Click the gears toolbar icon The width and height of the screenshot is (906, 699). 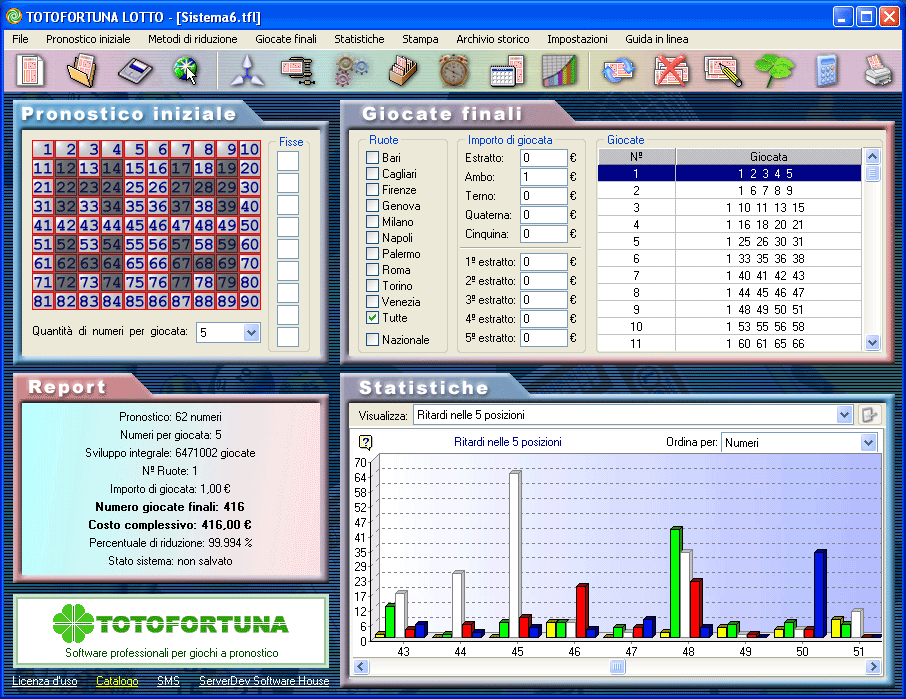(x=350, y=71)
